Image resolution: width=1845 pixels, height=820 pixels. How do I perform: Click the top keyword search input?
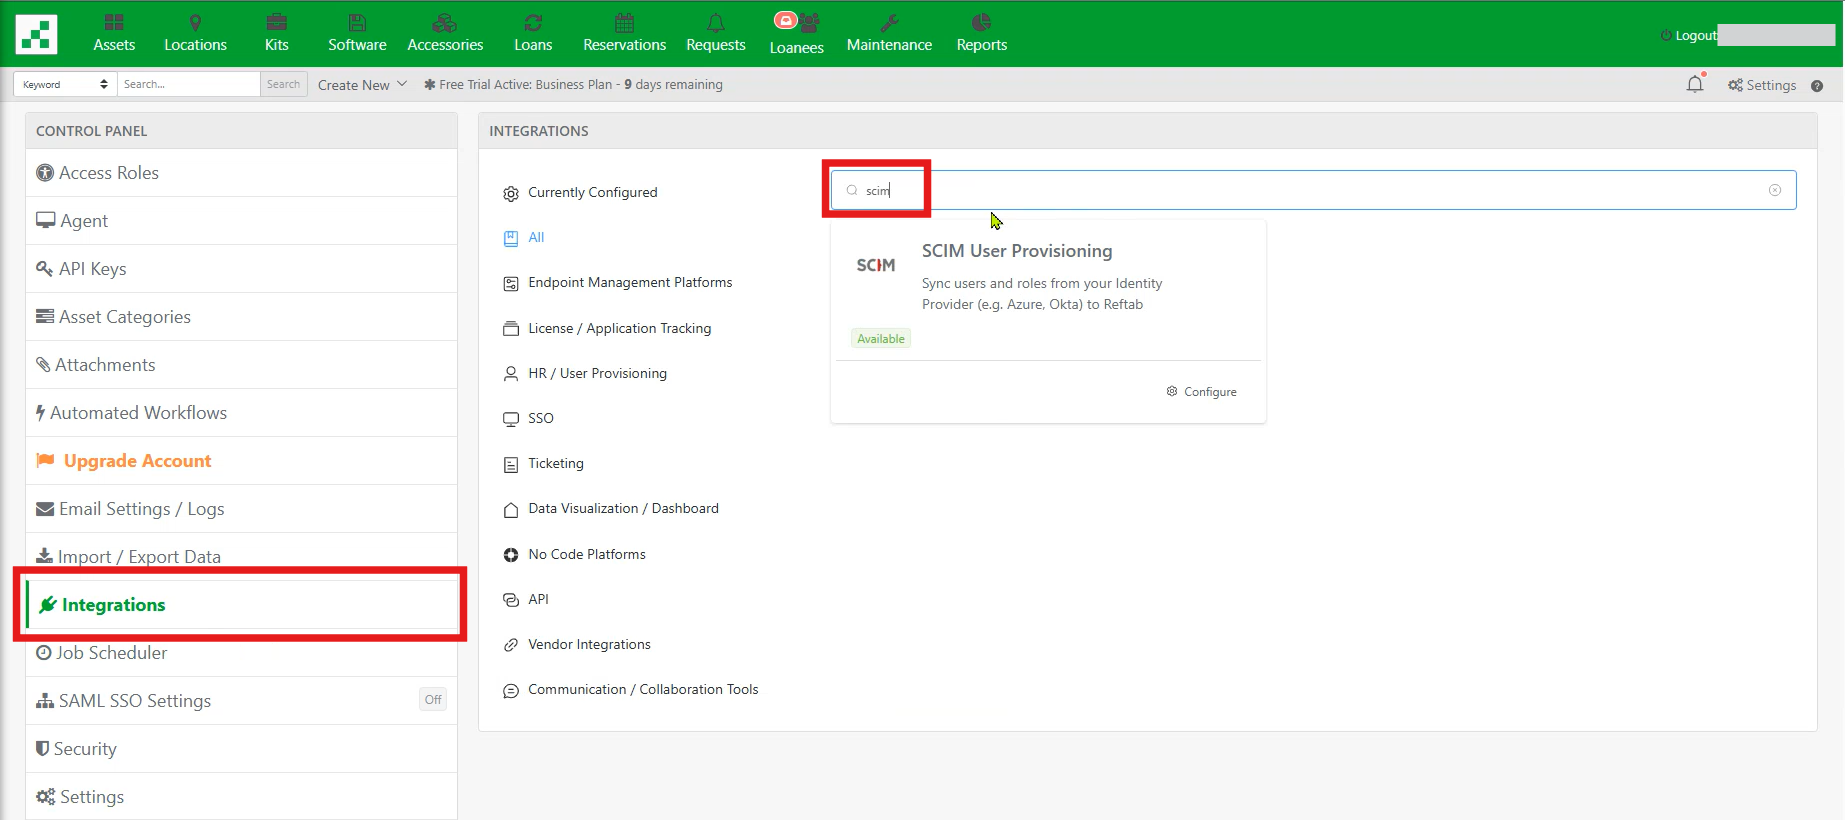coord(188,84)
